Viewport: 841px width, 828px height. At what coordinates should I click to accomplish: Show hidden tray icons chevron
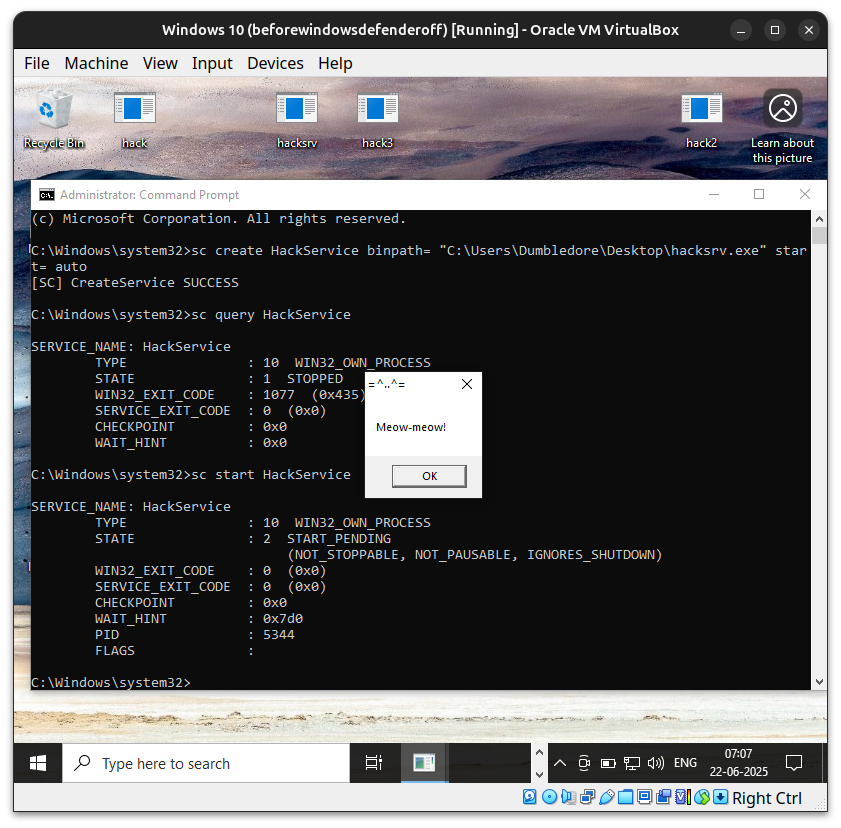(x=560, y=763)
